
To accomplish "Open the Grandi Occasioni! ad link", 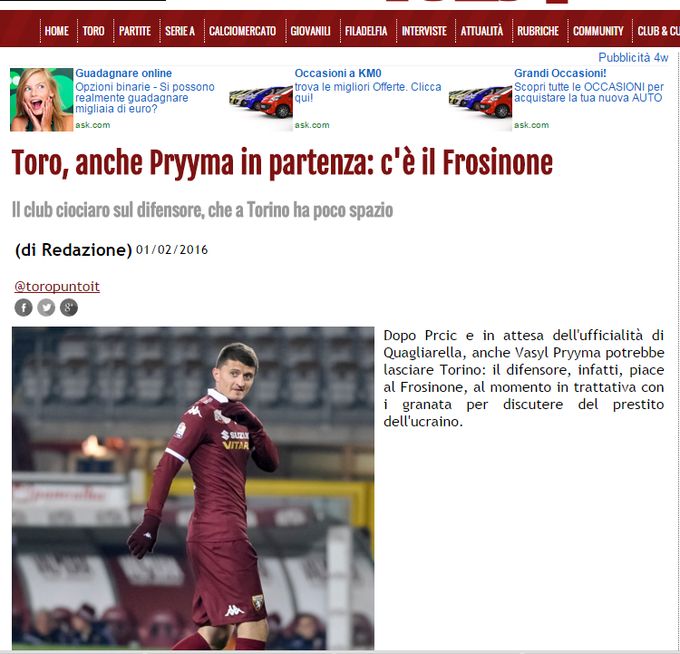I will pos(560,73).
